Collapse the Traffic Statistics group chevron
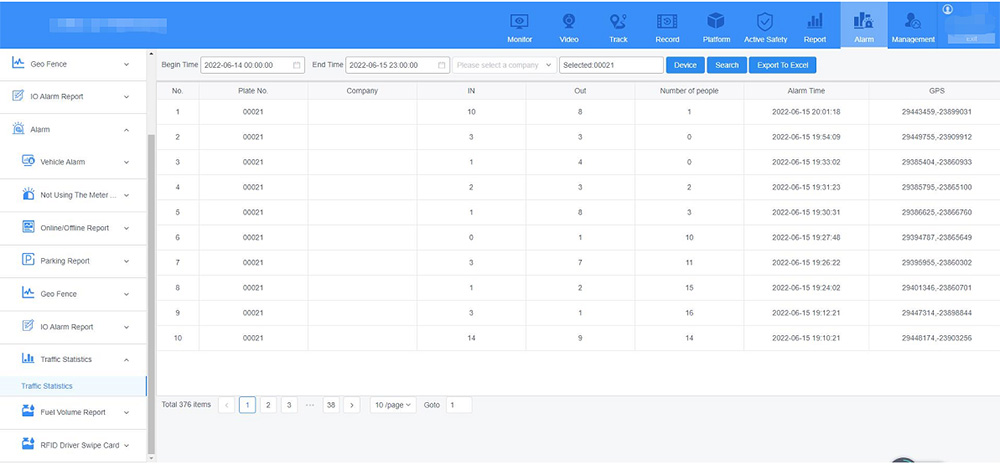 [x=126, y=360]
